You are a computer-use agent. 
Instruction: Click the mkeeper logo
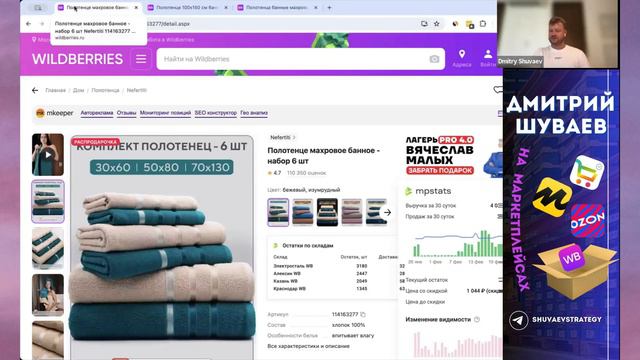pyautogui.click(x=54, y=113)
